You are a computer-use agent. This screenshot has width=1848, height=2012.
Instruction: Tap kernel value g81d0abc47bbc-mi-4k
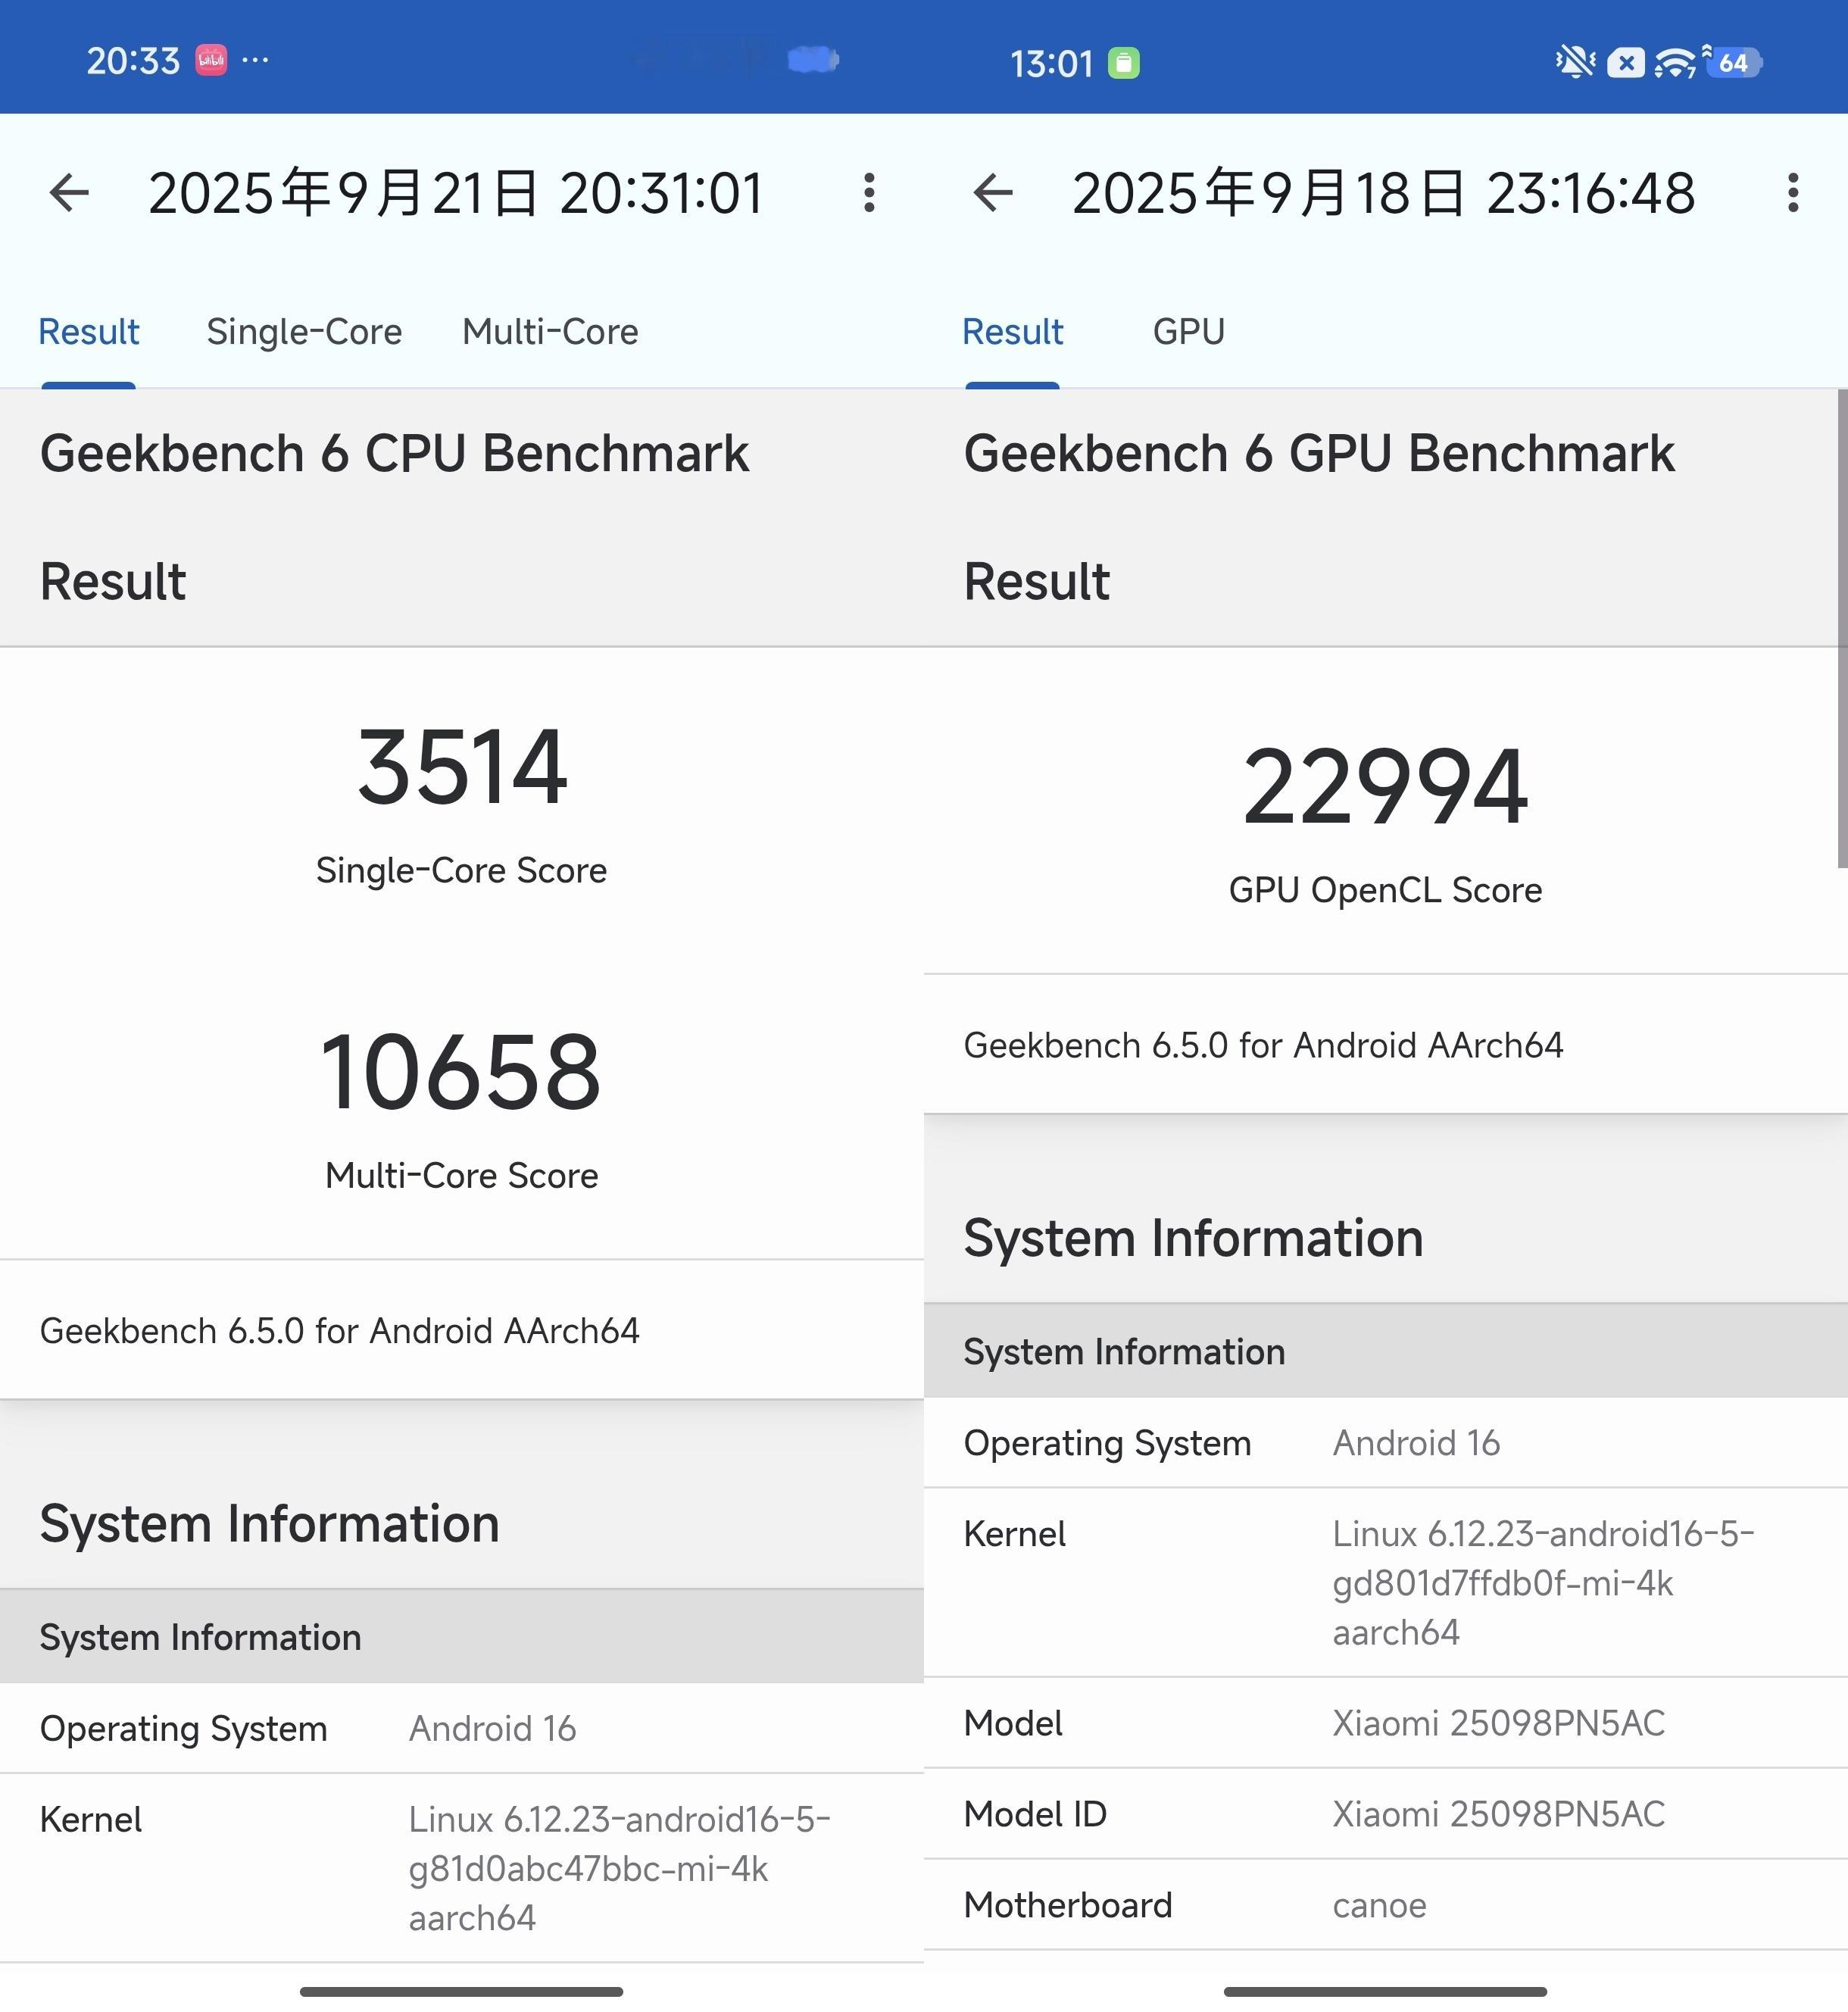pyautogui.click(x=588, y=1869)
